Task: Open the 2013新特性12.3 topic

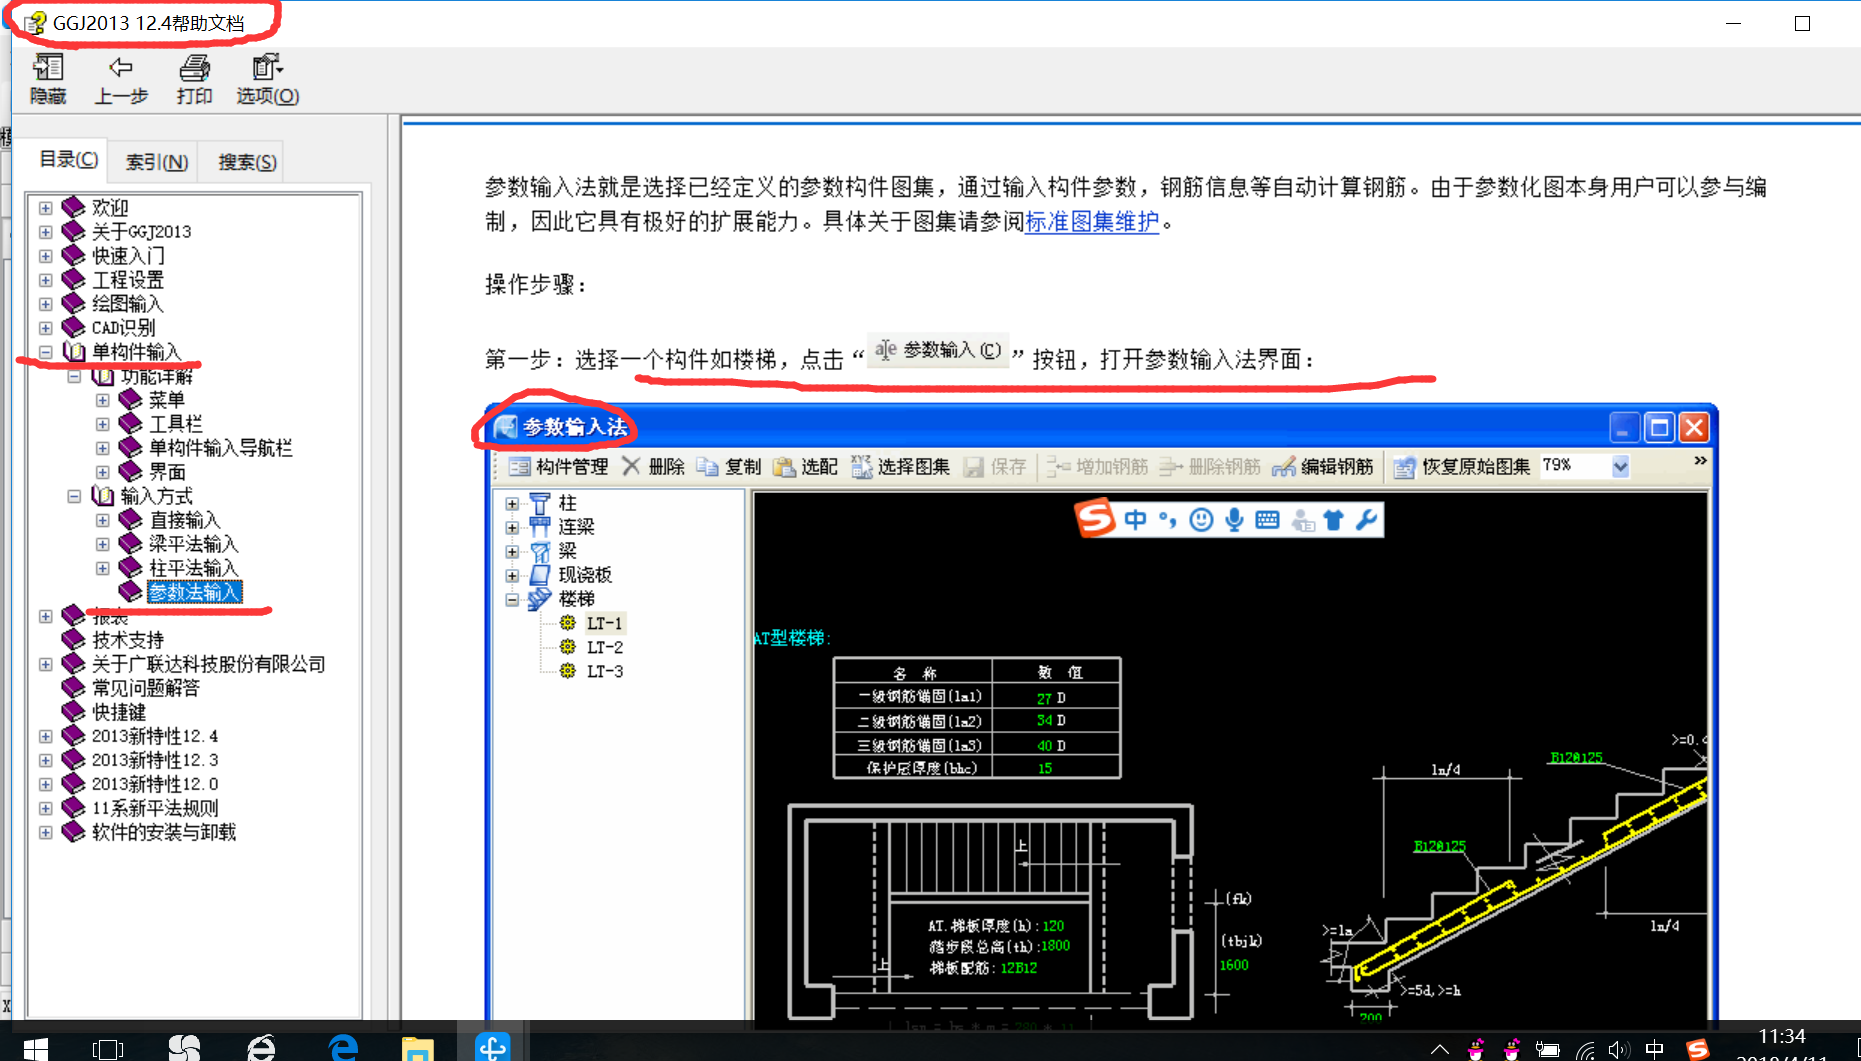Action: pos(155,760)
